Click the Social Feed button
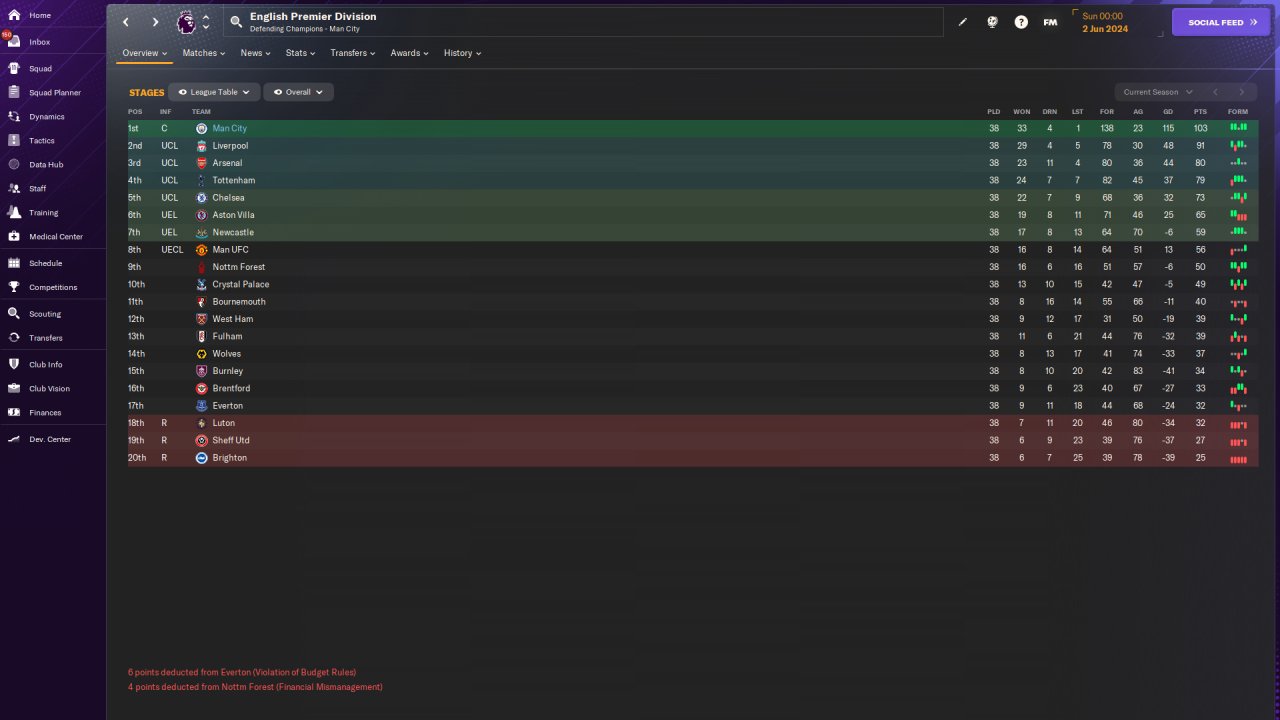The width and height of the screenshot is (1280, 720). 1221,22
